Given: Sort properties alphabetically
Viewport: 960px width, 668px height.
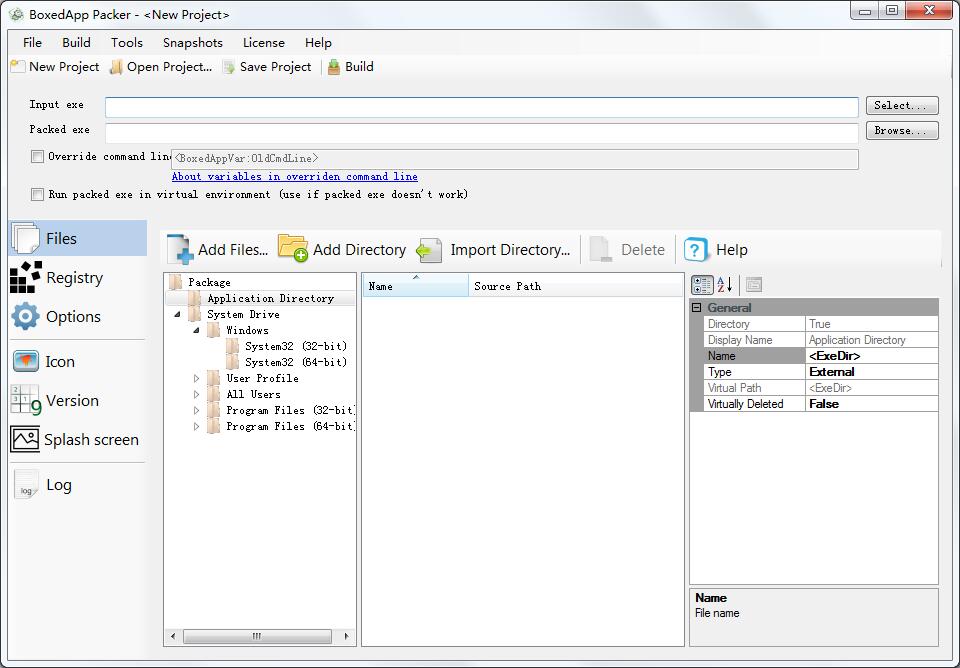Looking at the screenshot, I should (724, 285).
